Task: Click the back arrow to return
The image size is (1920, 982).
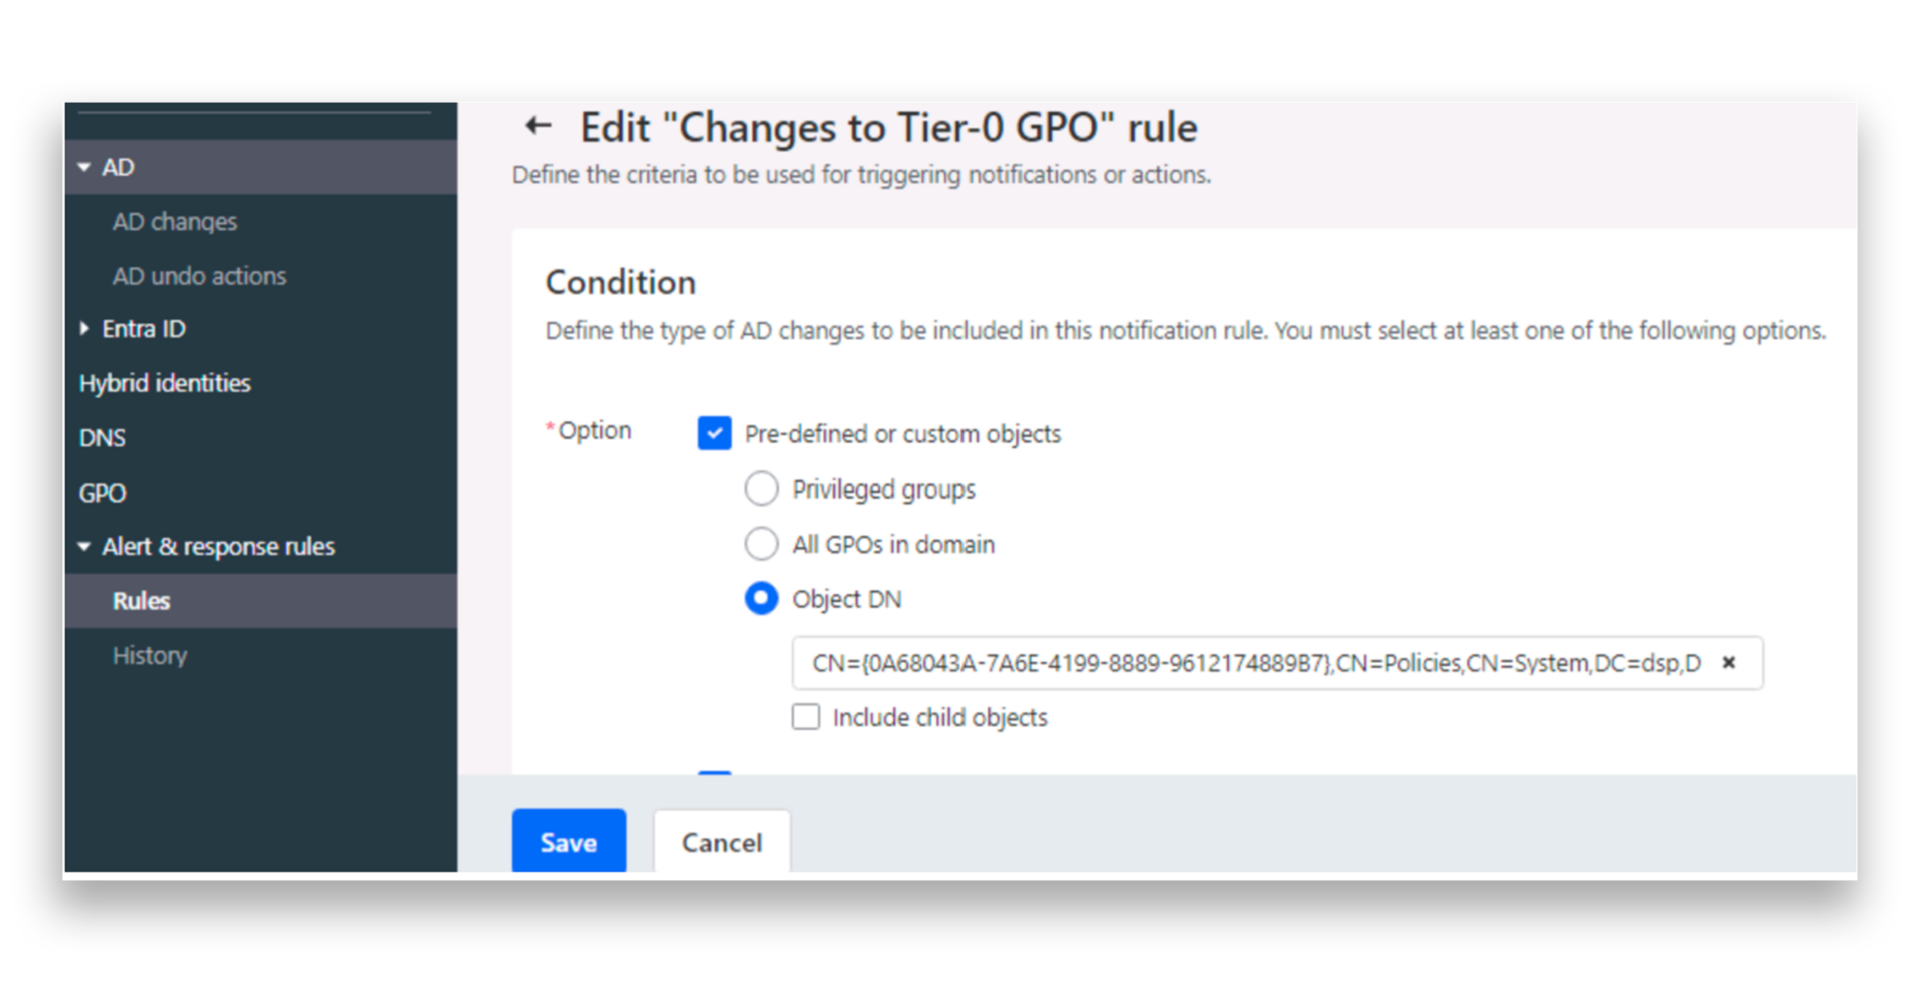Action: tap(537, 126)
